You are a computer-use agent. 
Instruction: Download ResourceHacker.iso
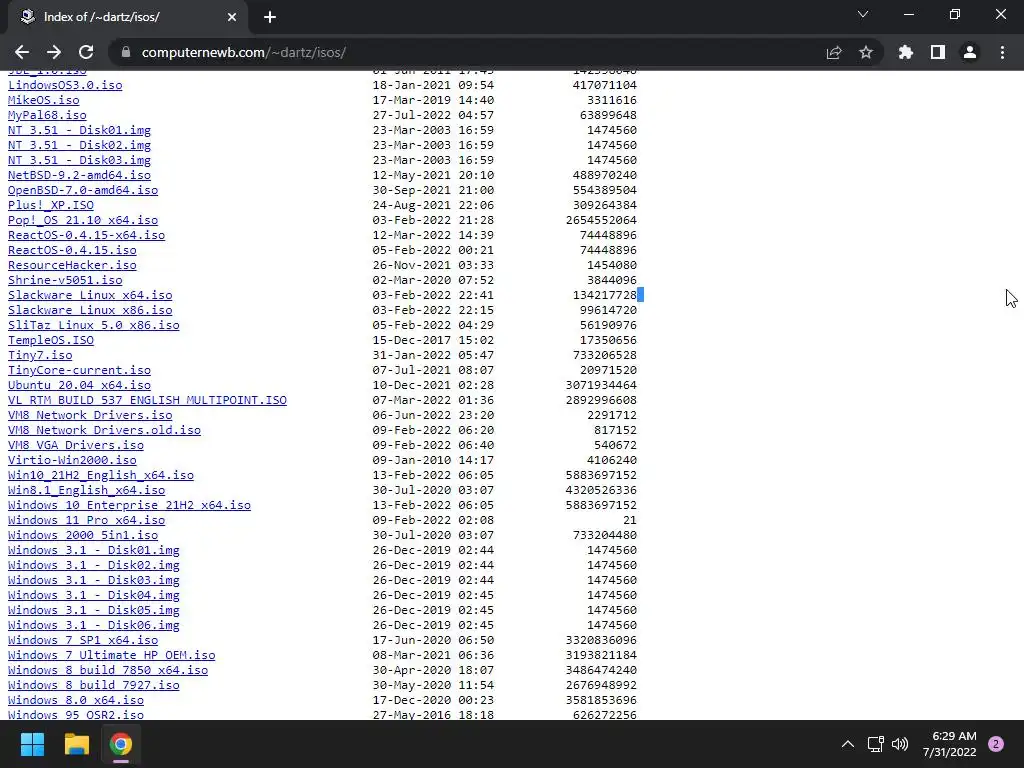click(x=72, y=265)
